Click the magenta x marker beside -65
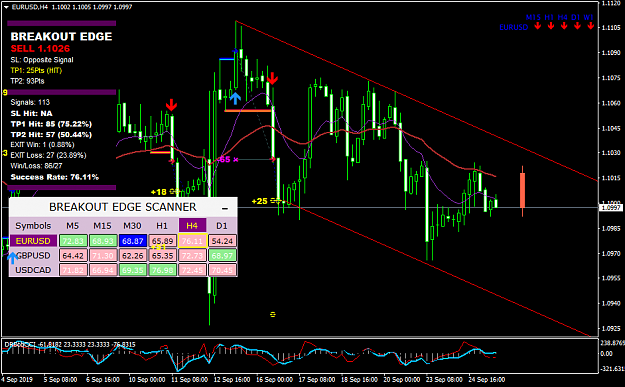The height and width of the screenshot is (387, 625). (236, 159)
